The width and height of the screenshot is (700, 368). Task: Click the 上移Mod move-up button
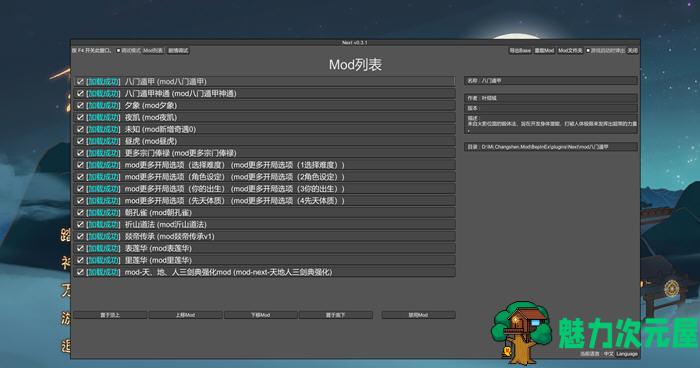click(x=185, y=315)
